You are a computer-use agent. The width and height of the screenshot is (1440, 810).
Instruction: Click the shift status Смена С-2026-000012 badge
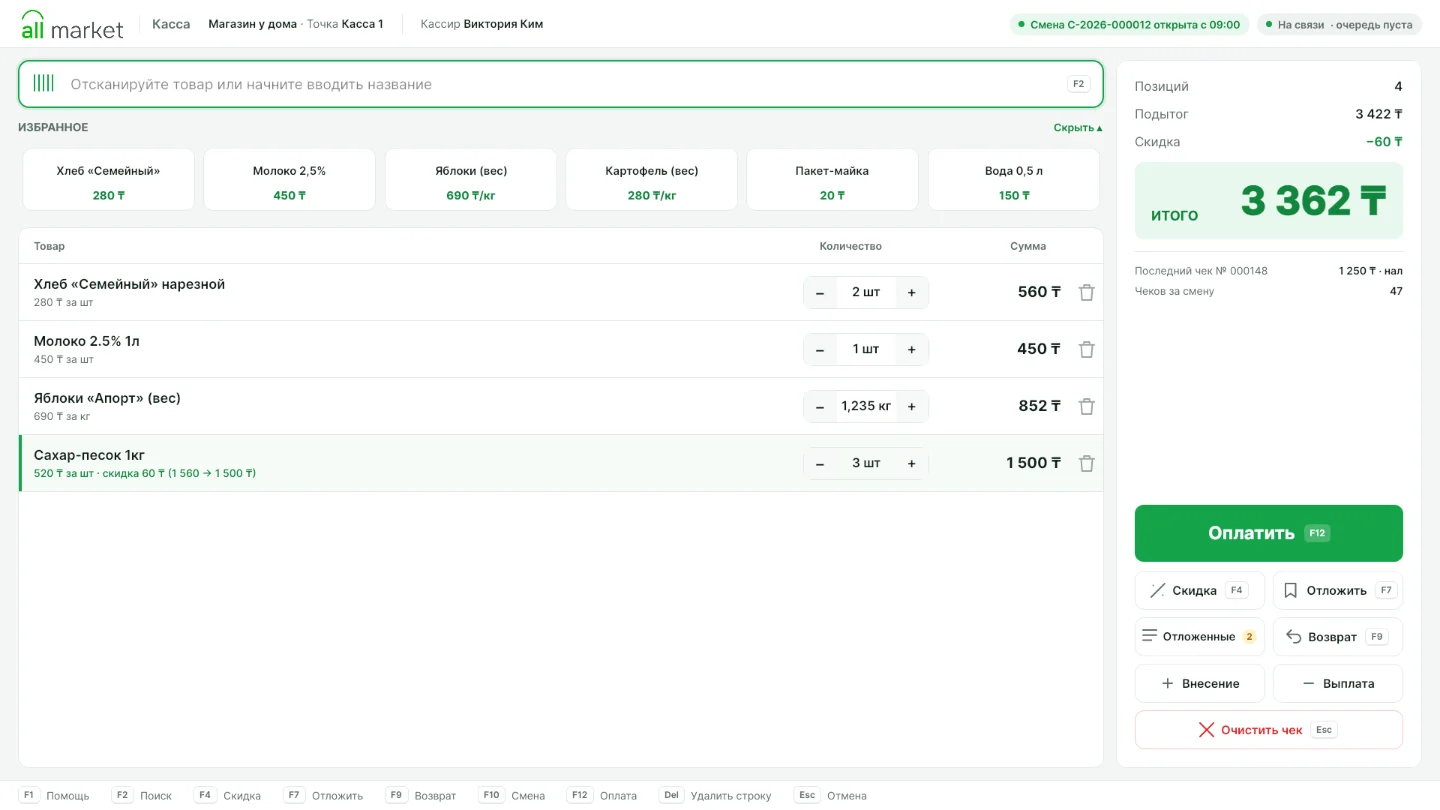click(x=1129, y=25)
